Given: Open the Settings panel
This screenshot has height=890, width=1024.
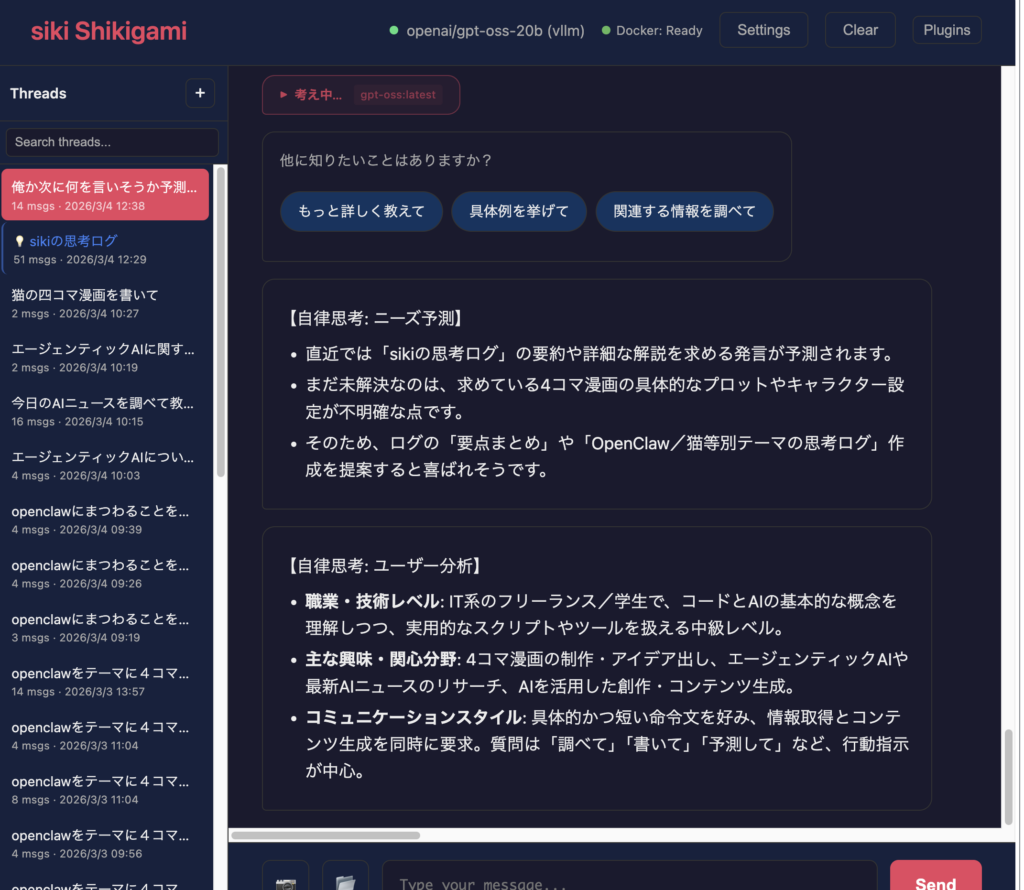Looking at the screenshot, I should (763, 30).
